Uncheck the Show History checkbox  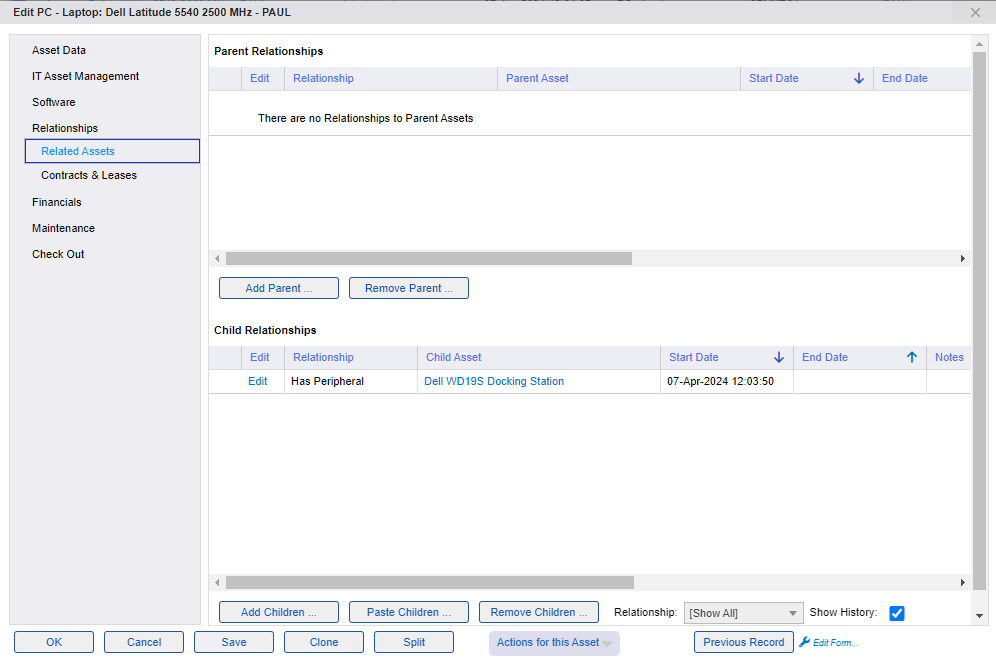tap(896, 612)
